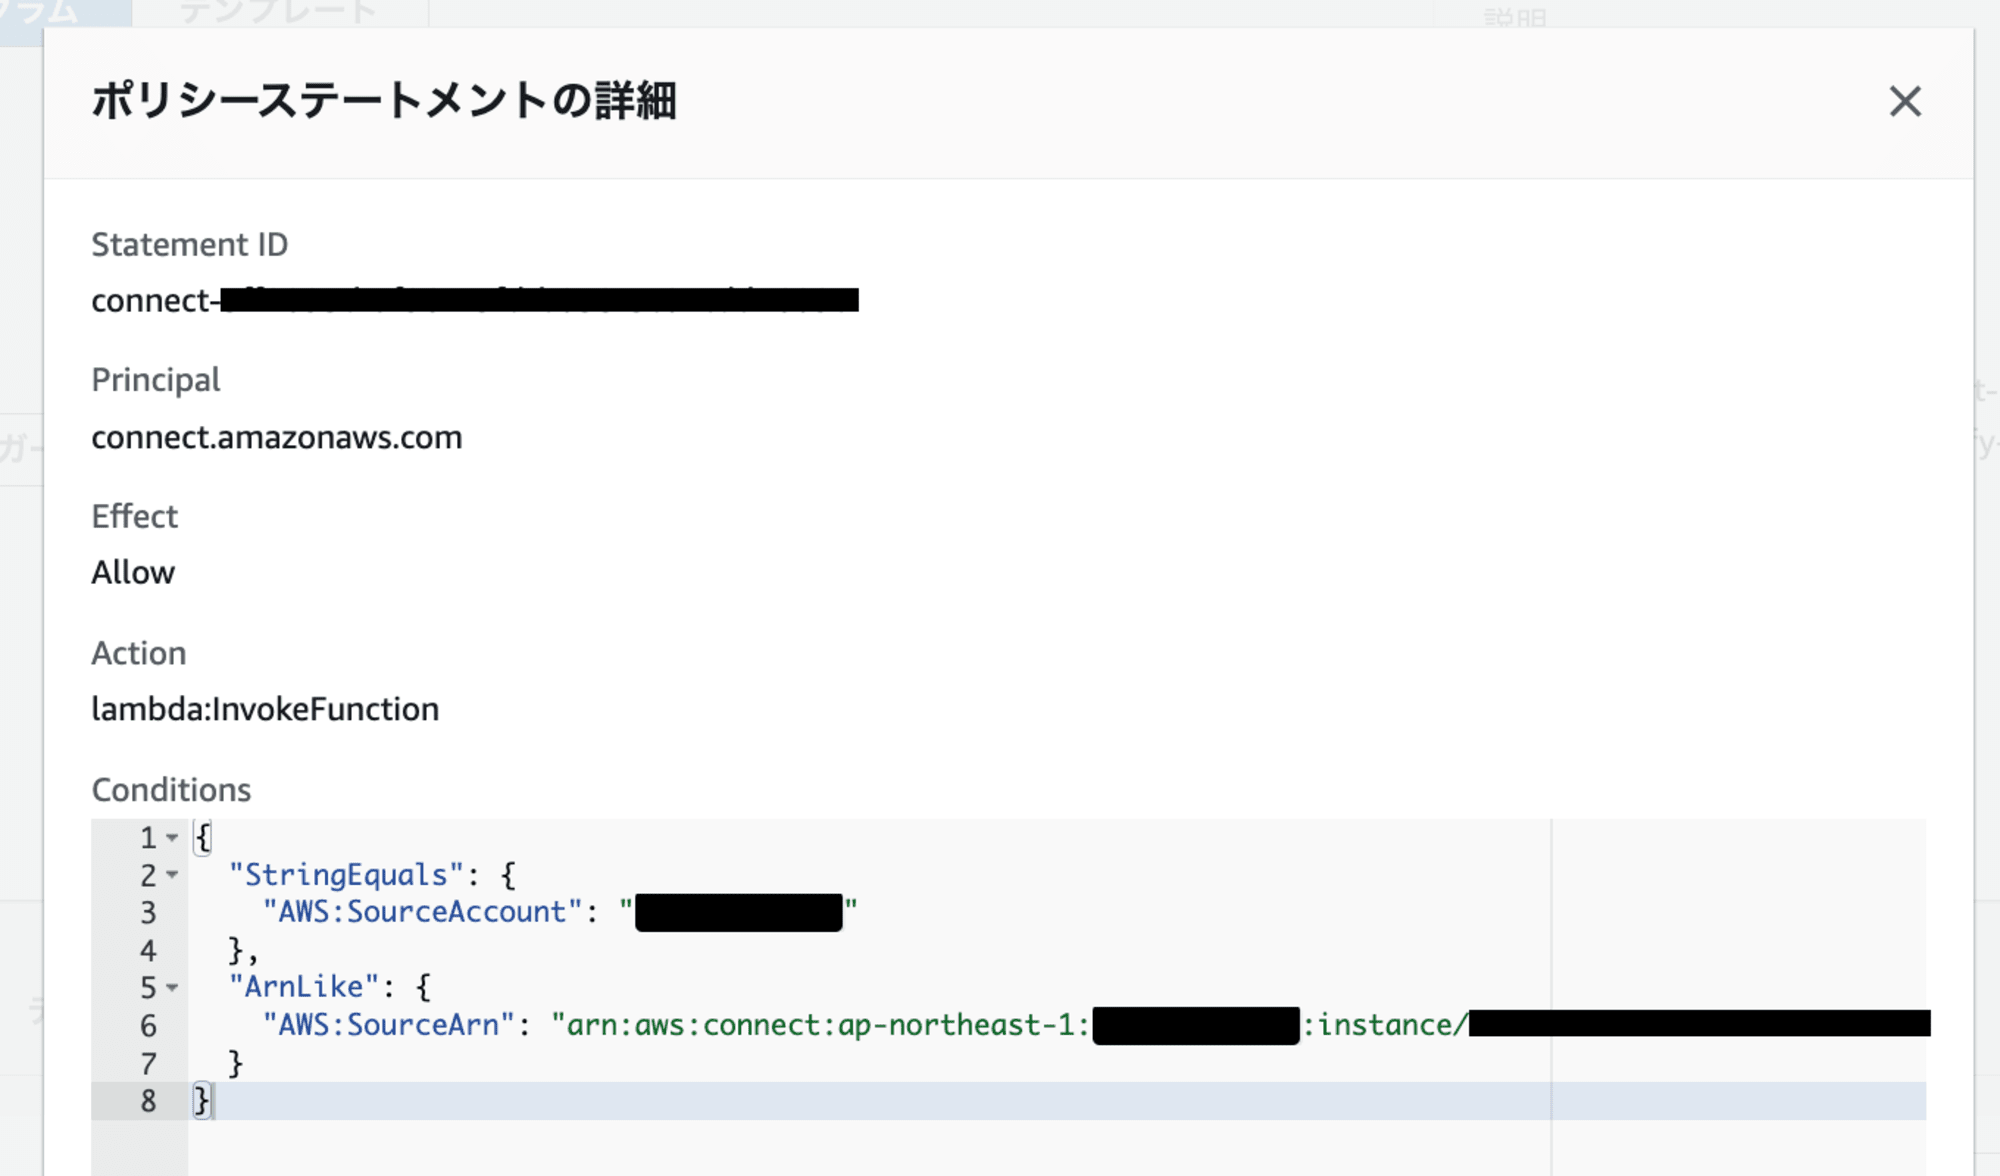Close the policy statement details dialog
This screenshot has width=2000, height=1176.
coord(1905,101)
